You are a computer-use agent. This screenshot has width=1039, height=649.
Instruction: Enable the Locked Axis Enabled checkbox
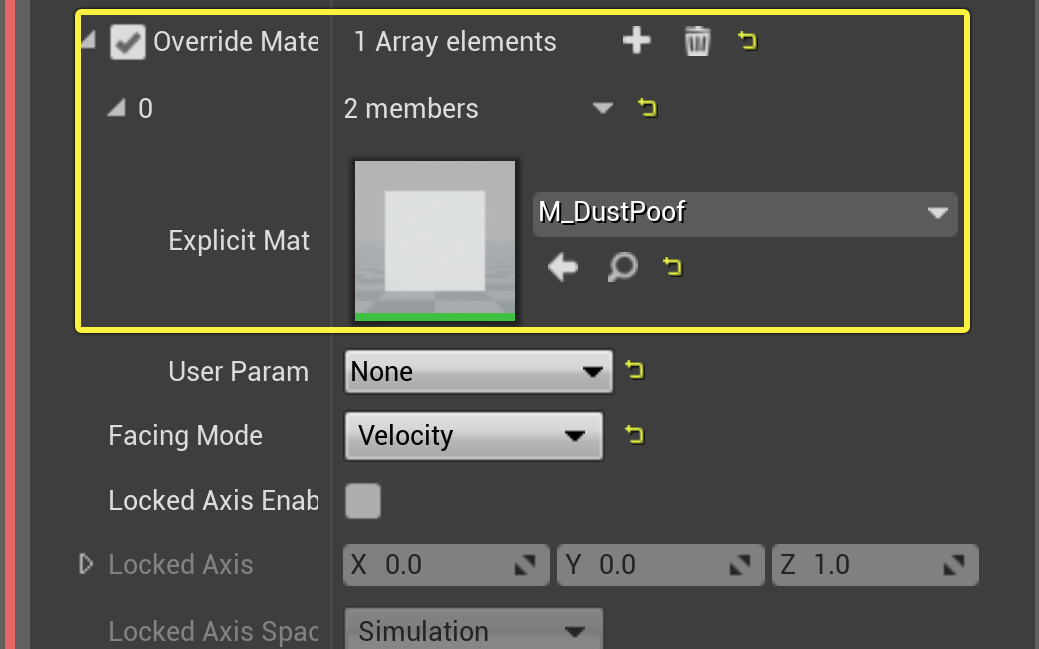[362, 501]
